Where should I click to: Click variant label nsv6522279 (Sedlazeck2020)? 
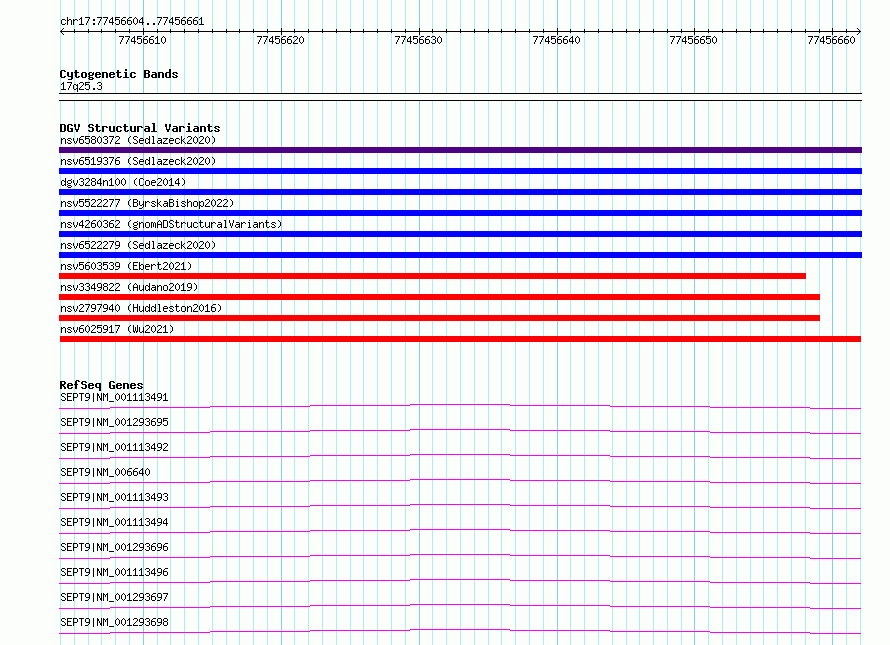(138, 245)
